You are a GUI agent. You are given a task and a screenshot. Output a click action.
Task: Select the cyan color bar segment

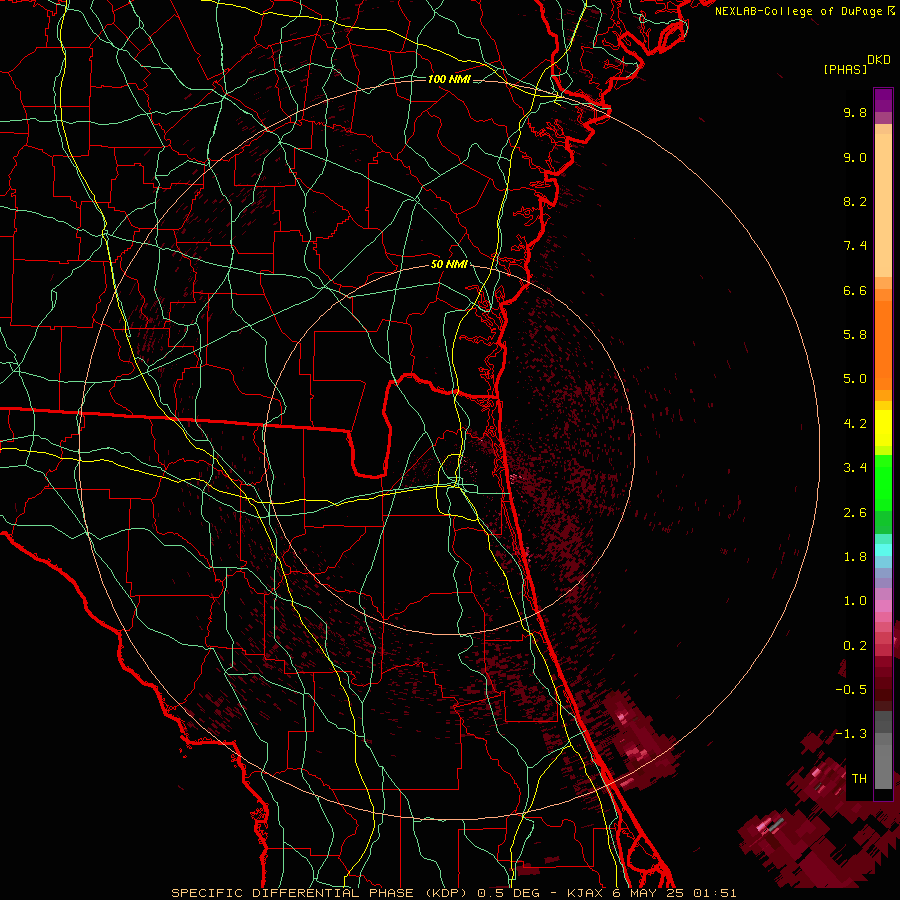[883, 550]
